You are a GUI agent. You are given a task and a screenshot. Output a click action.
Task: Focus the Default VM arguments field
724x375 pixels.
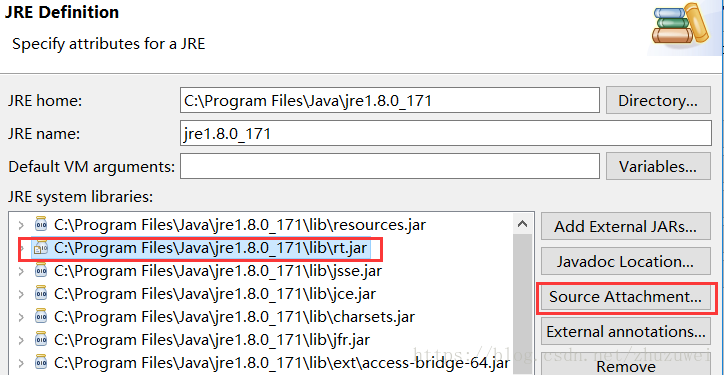[x=390, y=166]
